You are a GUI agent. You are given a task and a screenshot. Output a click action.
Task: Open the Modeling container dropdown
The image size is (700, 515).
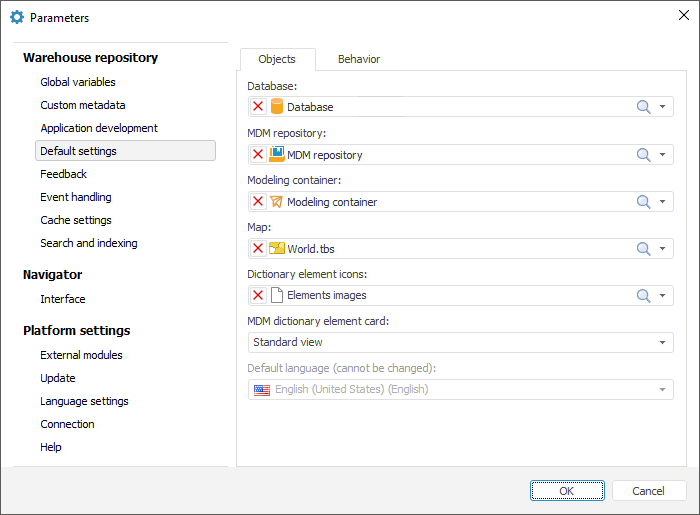662,202
